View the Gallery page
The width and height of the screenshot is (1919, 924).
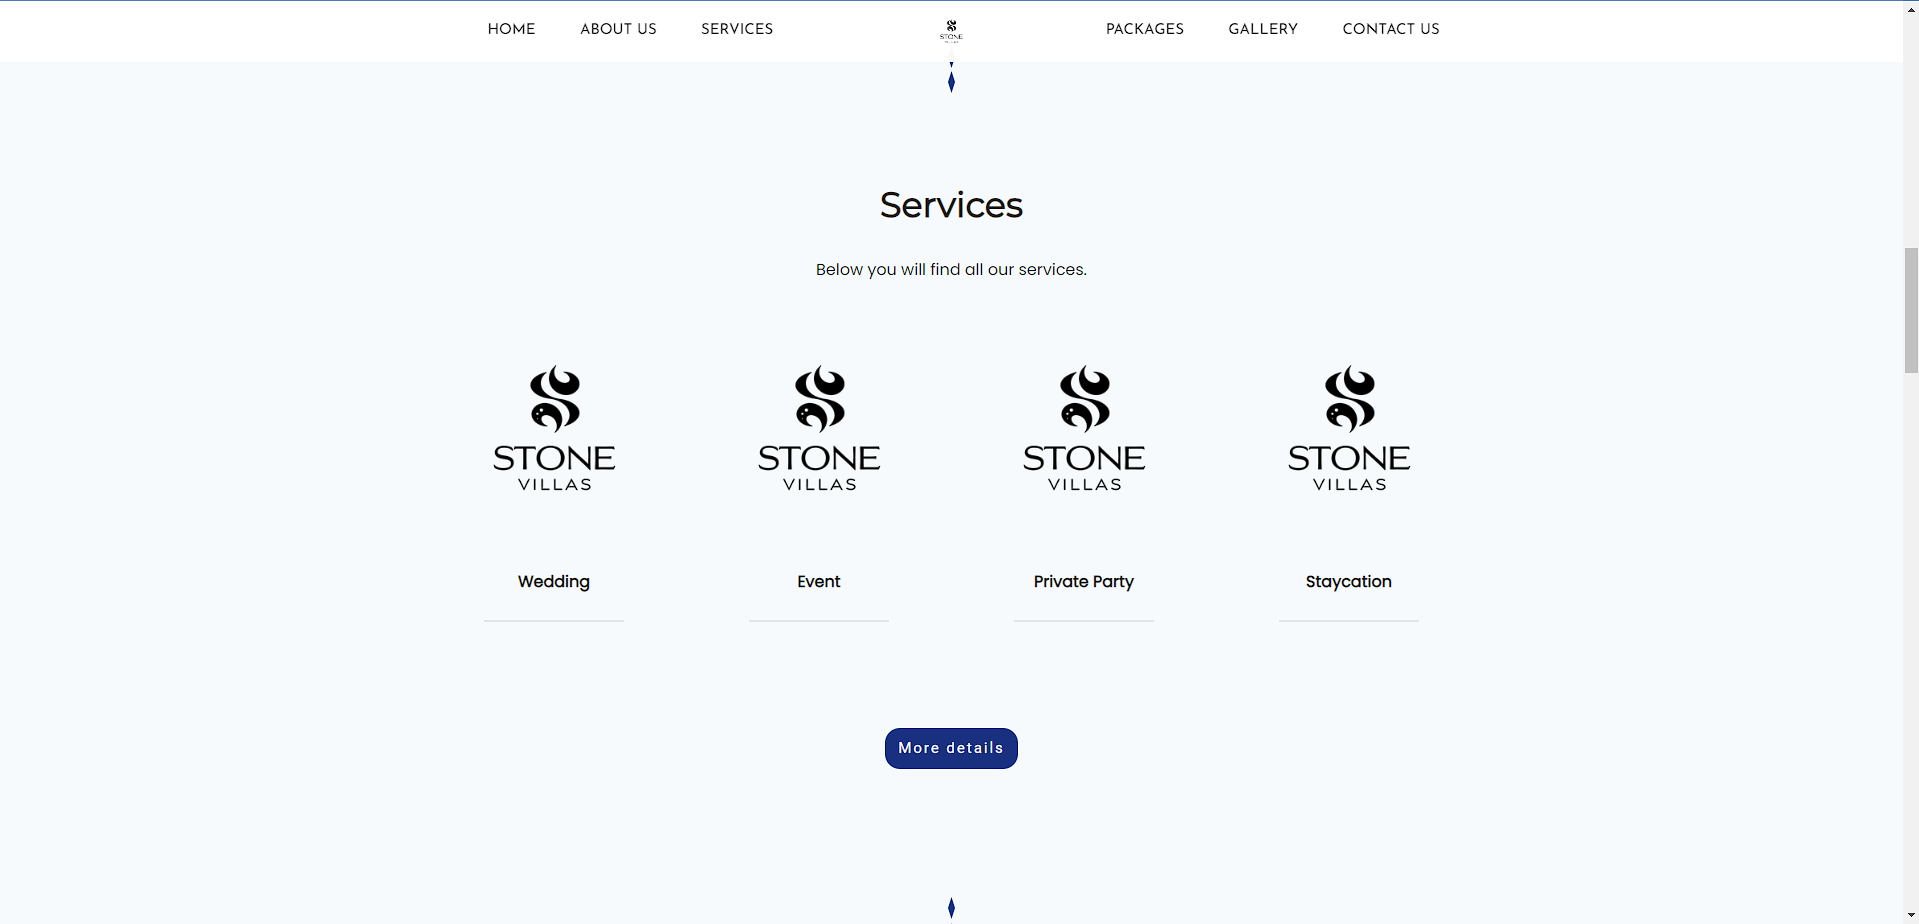pos(1263,29)
